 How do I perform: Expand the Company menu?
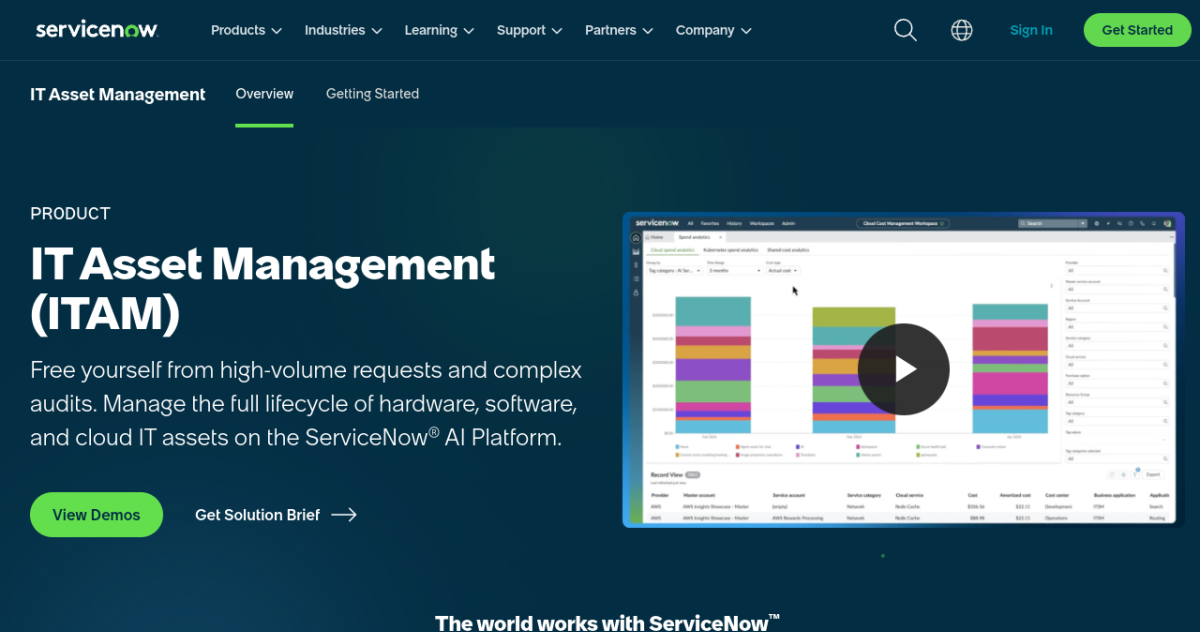tap(713, 30)
